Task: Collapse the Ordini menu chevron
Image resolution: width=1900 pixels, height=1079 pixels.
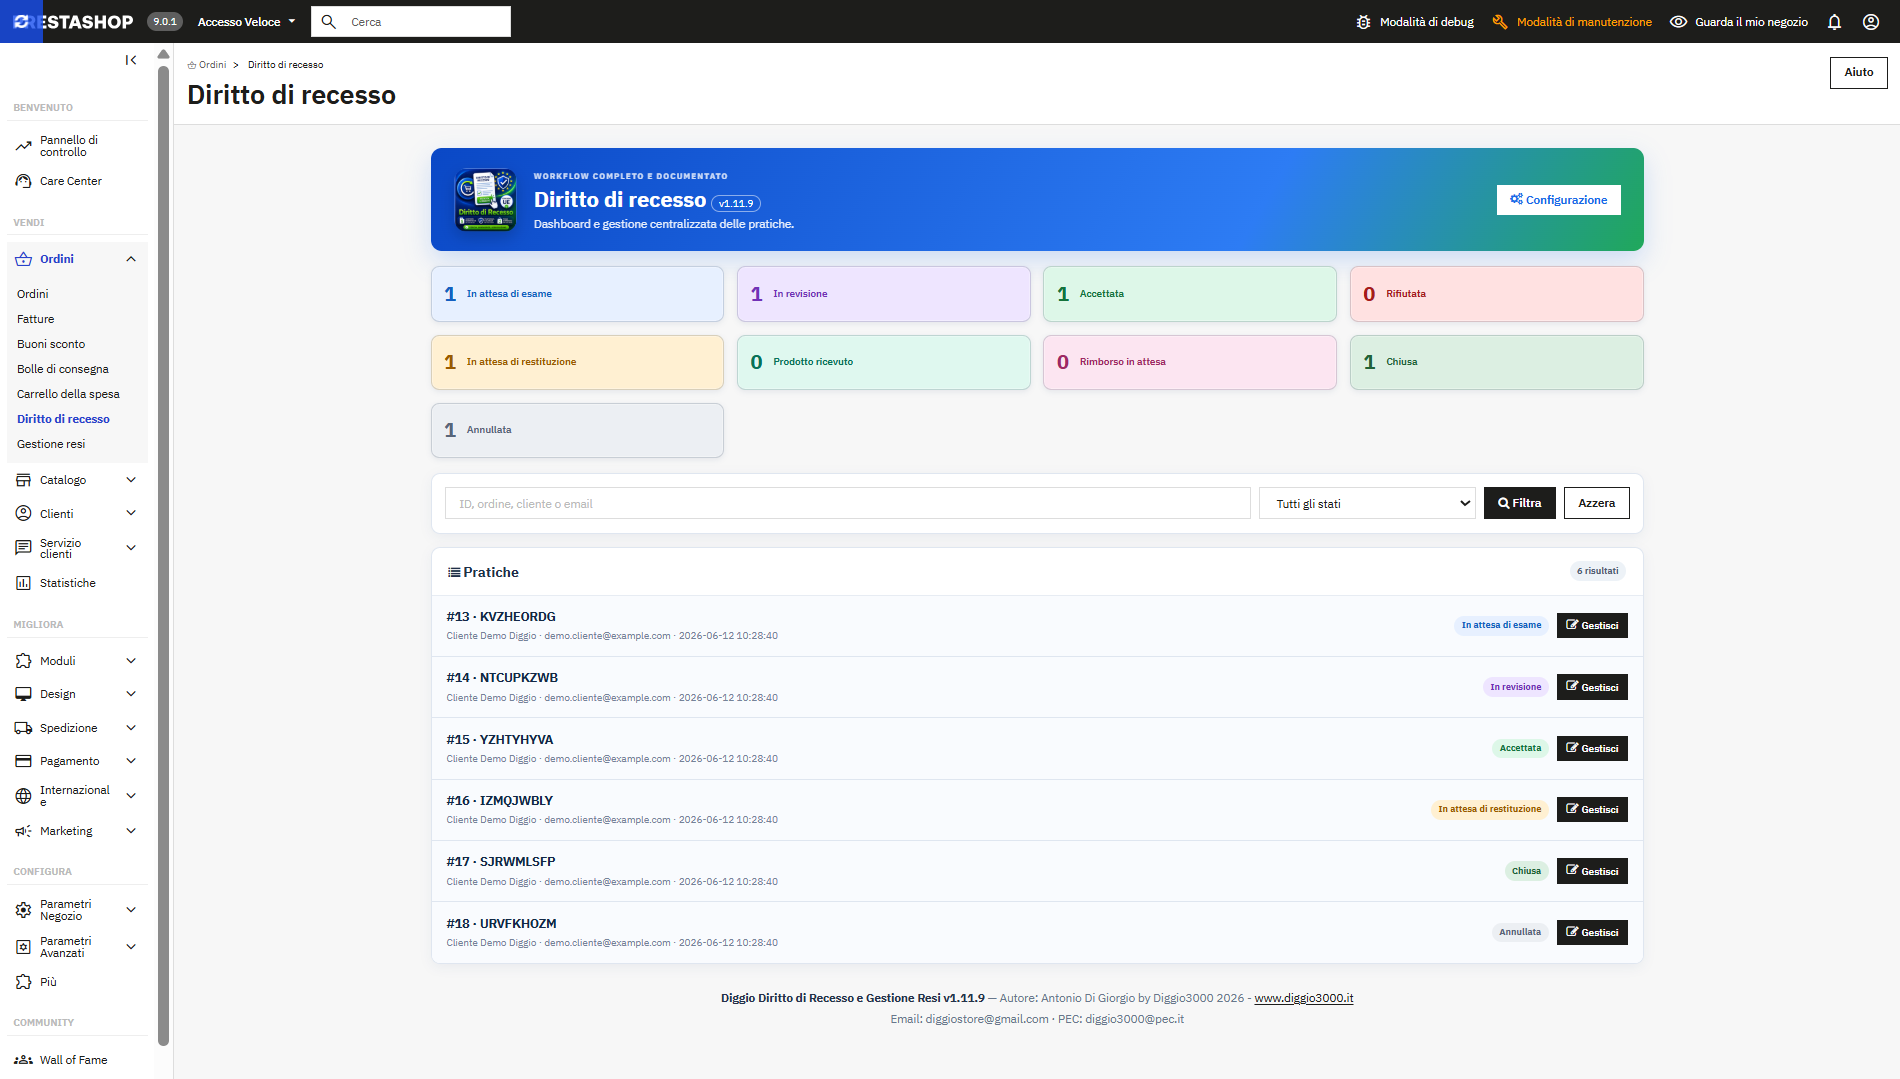Action: (131, 259)
